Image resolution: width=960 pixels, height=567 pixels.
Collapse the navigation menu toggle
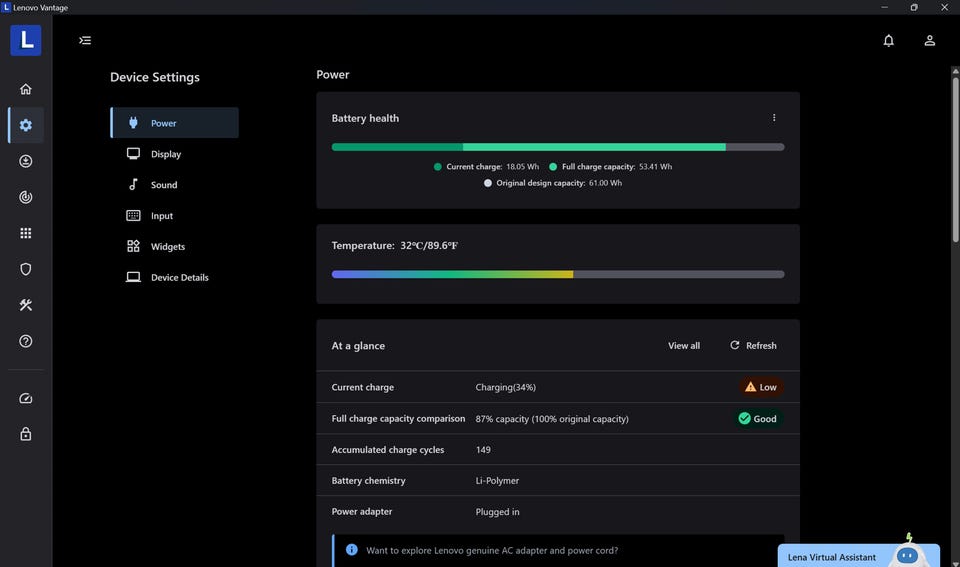85,41
